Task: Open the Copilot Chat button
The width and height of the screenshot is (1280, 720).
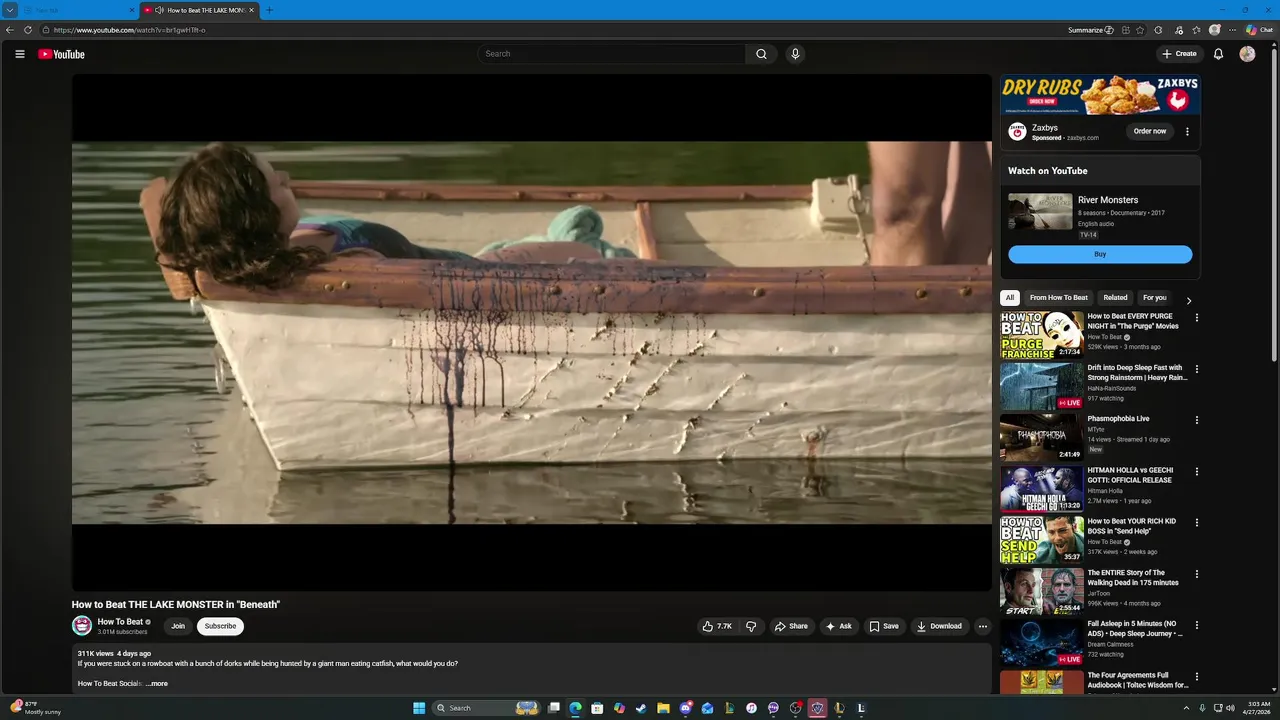Action: [1259, 30]
